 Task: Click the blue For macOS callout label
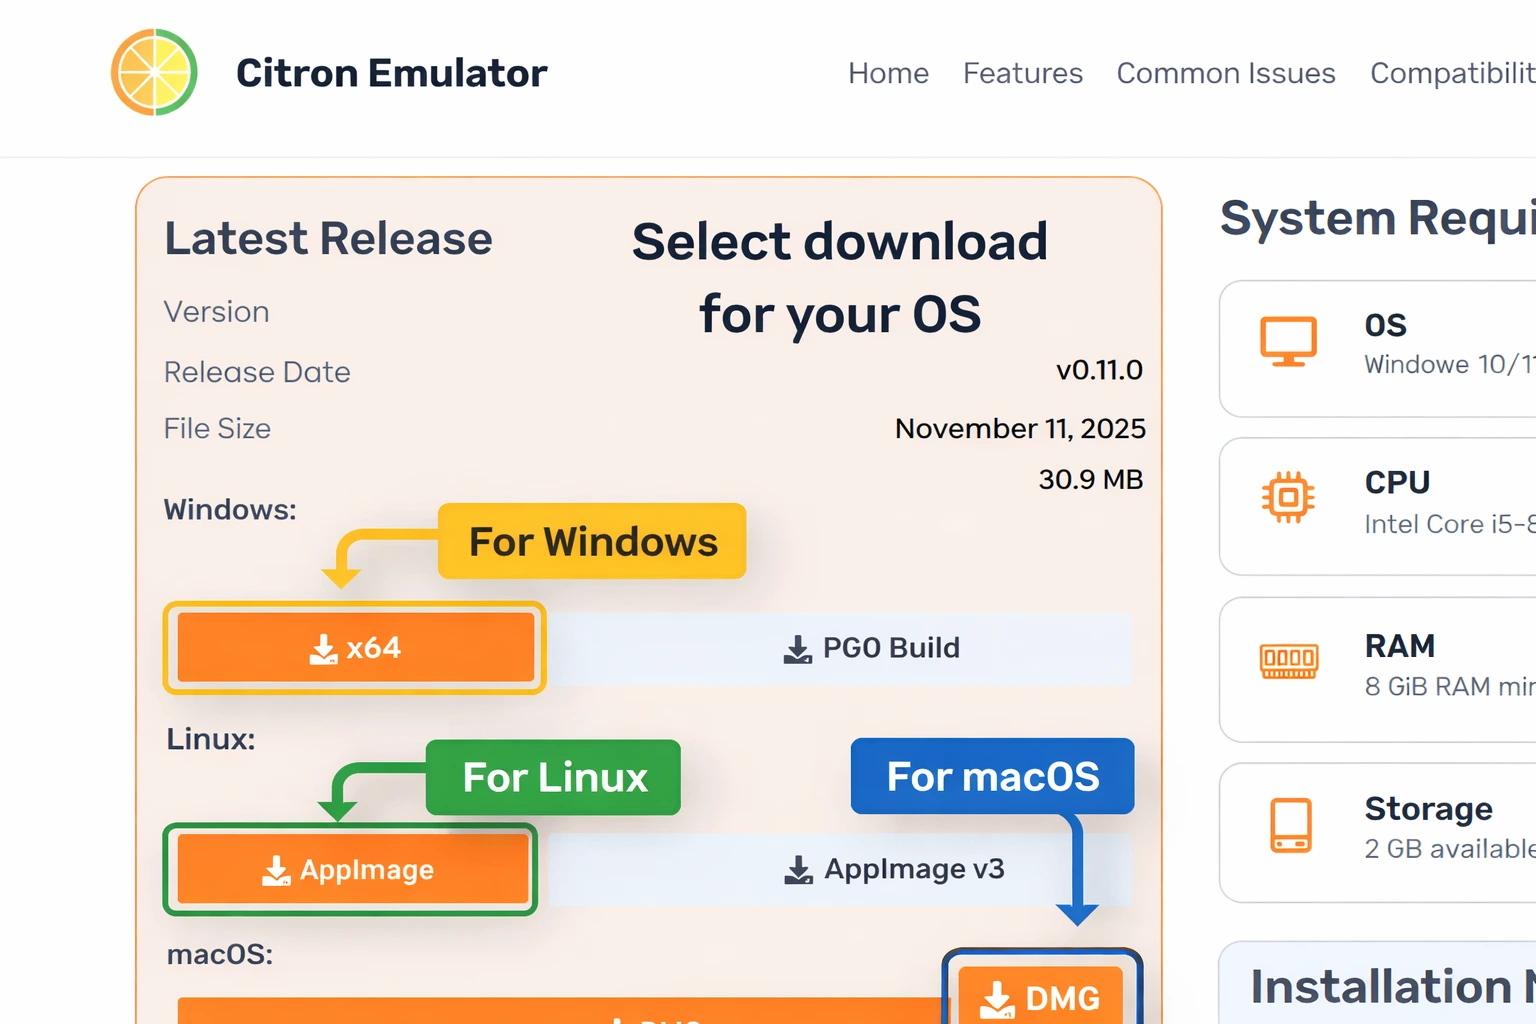pos(991,776)
